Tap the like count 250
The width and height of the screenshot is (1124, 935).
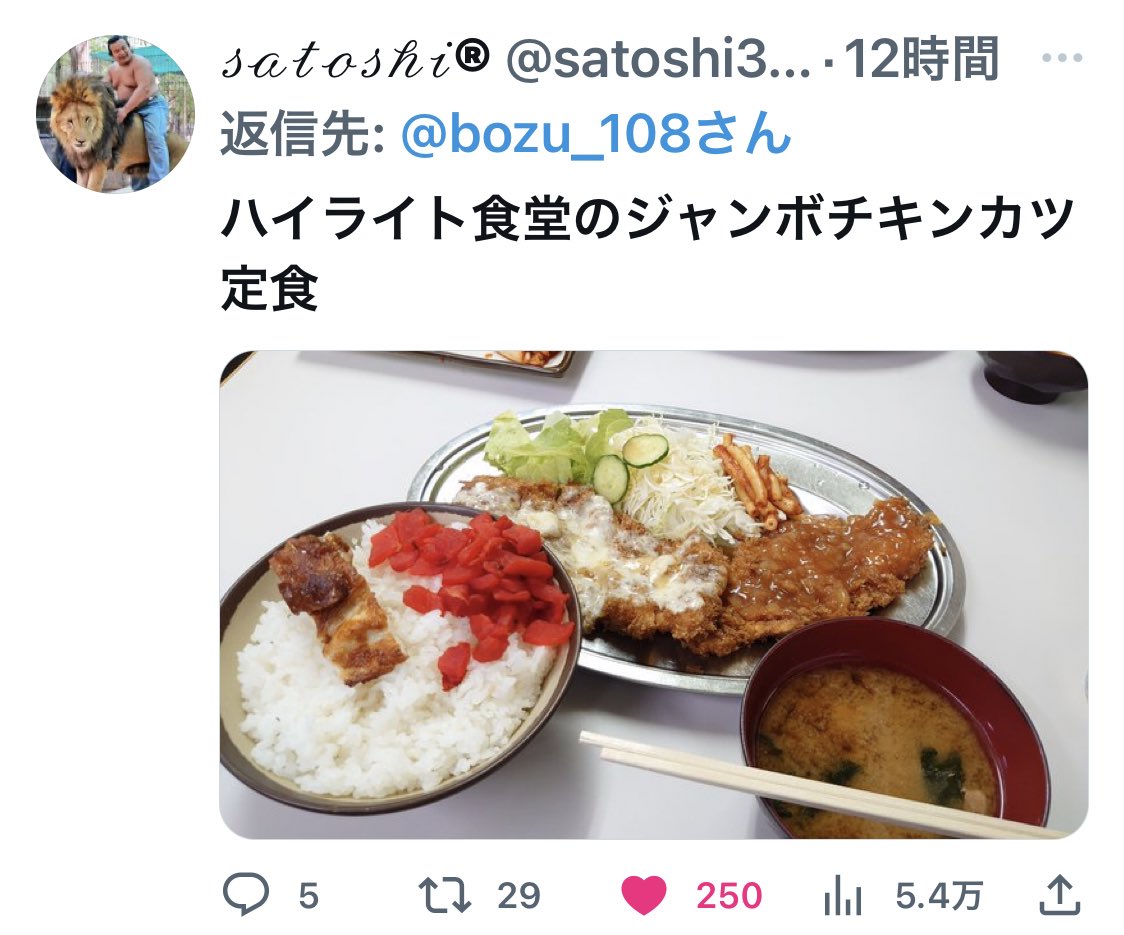click(x=729, y=896)
